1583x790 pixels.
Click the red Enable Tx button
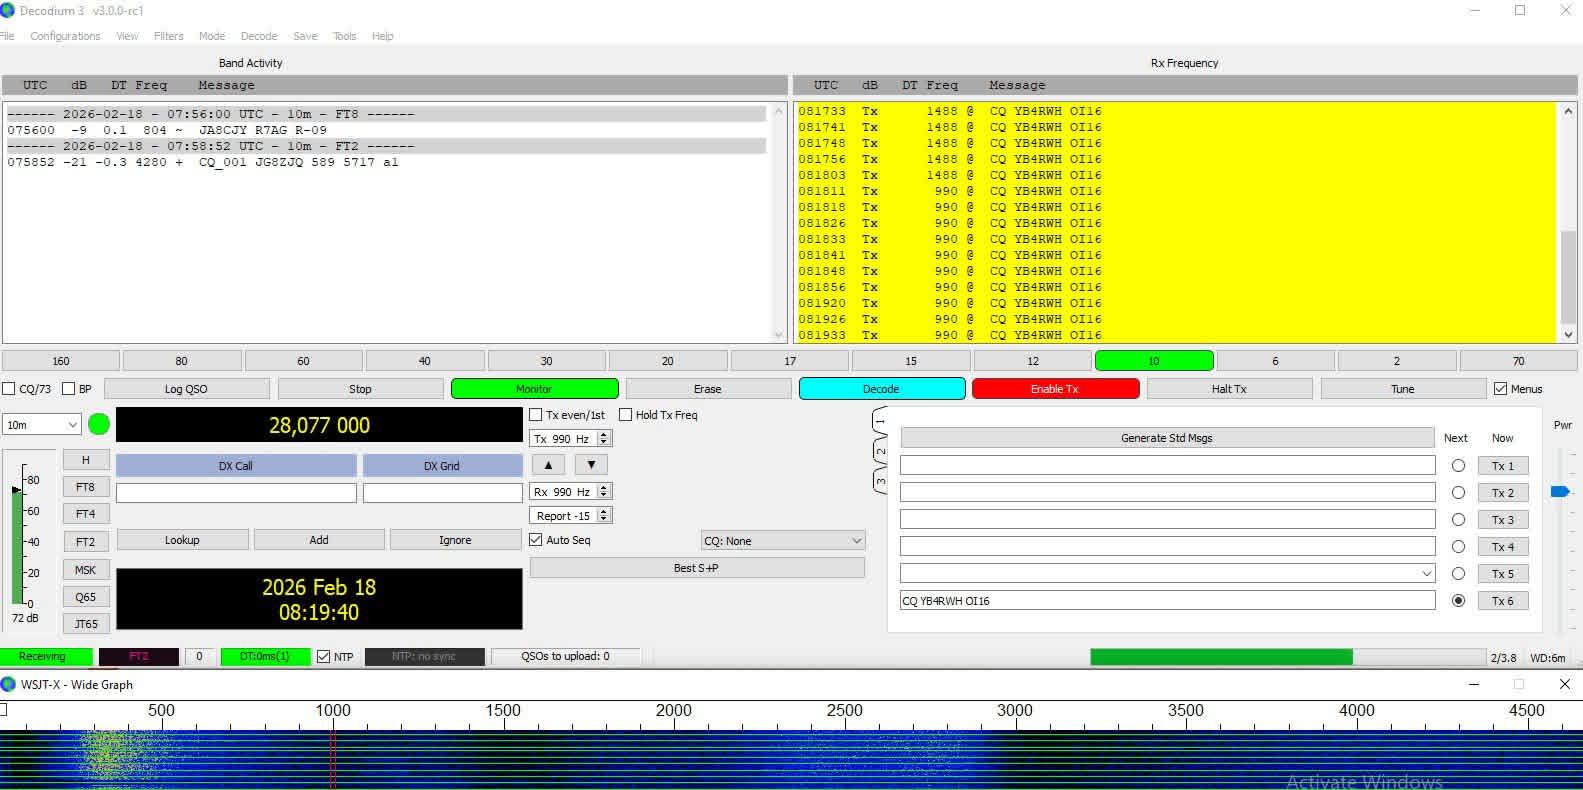pyautogui.click(x=1055, y=389)
